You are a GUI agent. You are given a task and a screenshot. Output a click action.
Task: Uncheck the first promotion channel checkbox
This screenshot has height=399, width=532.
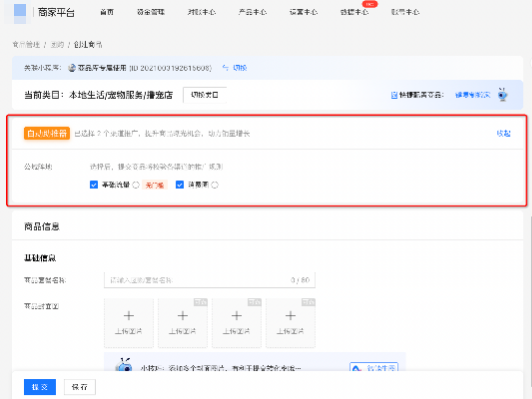pyautogui.click(x=94, y=185)
